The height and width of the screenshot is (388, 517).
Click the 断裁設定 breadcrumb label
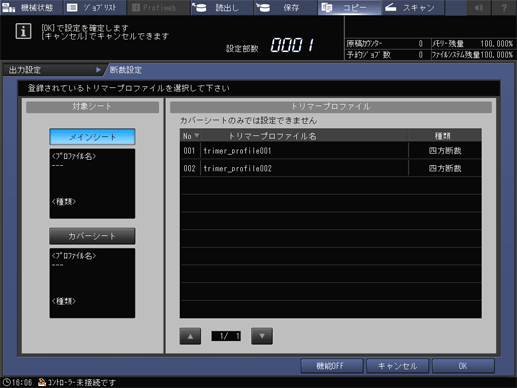click(126, 70)
